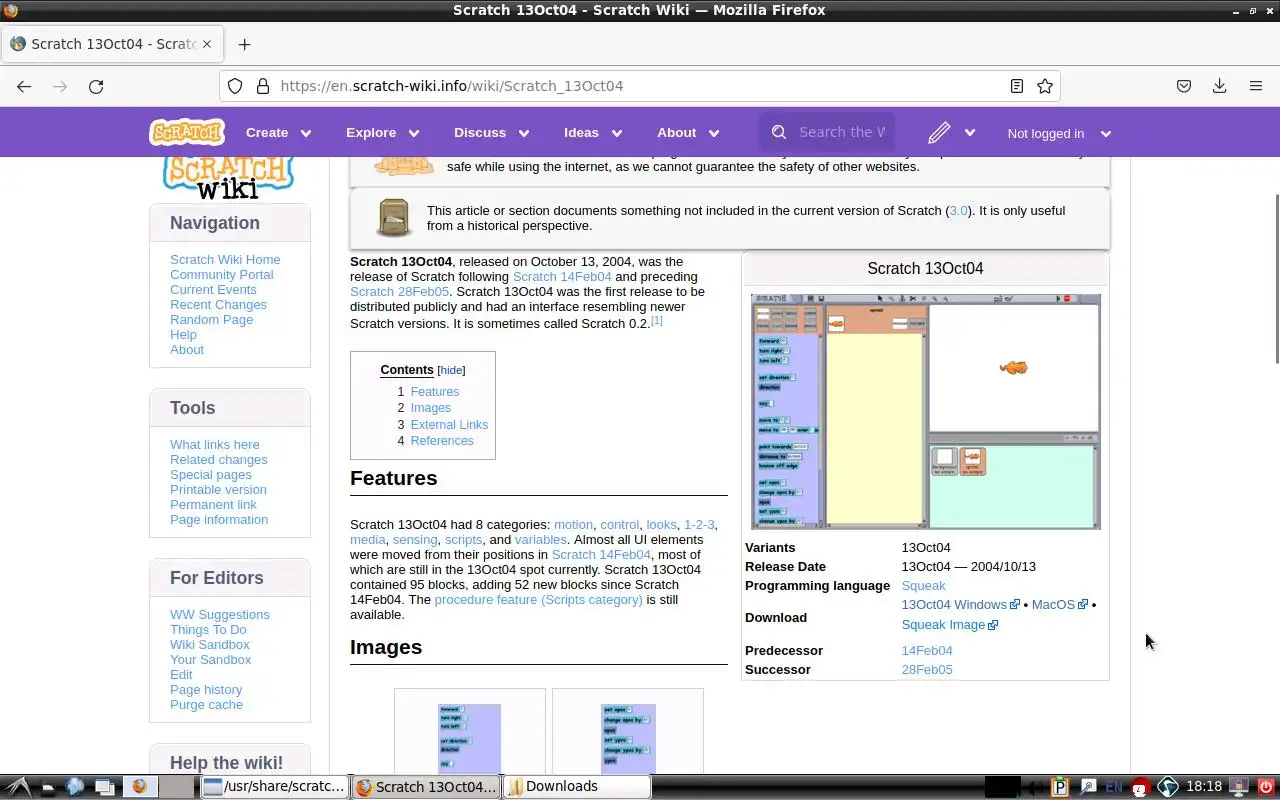
Task: Click the page vertical scrollbar
Action: pyautogui.click(x=1275, y=280)
